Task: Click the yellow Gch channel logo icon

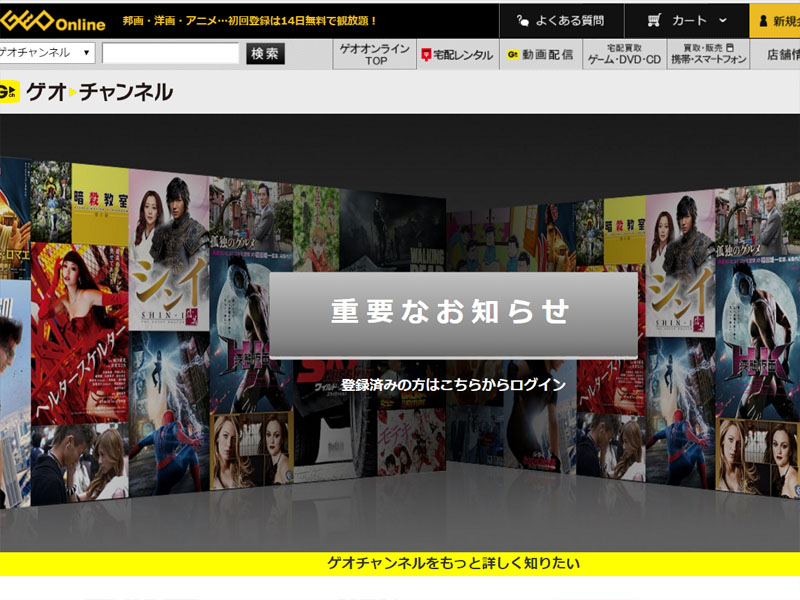Action: [9, 92]
